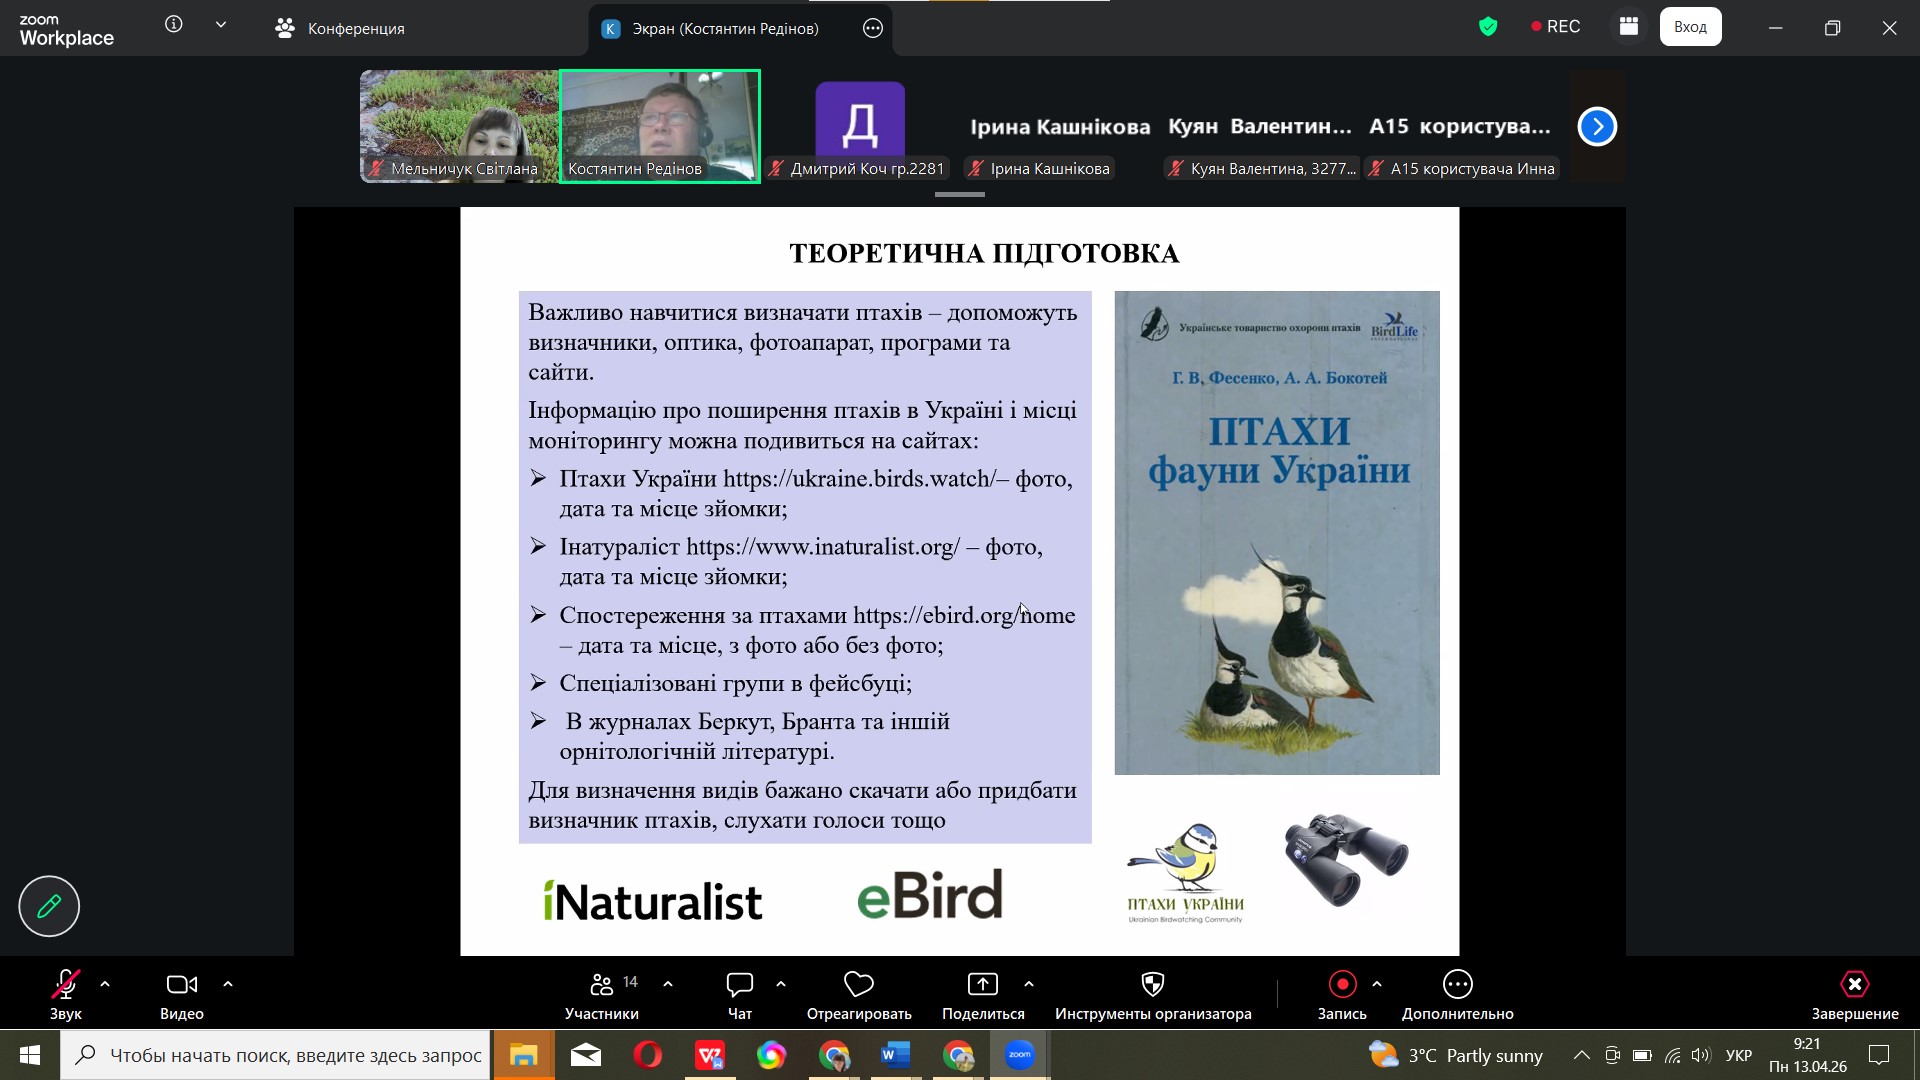Open the Chat panel icon
The height and width of the screenshot is (1080, 1920).
739,985
